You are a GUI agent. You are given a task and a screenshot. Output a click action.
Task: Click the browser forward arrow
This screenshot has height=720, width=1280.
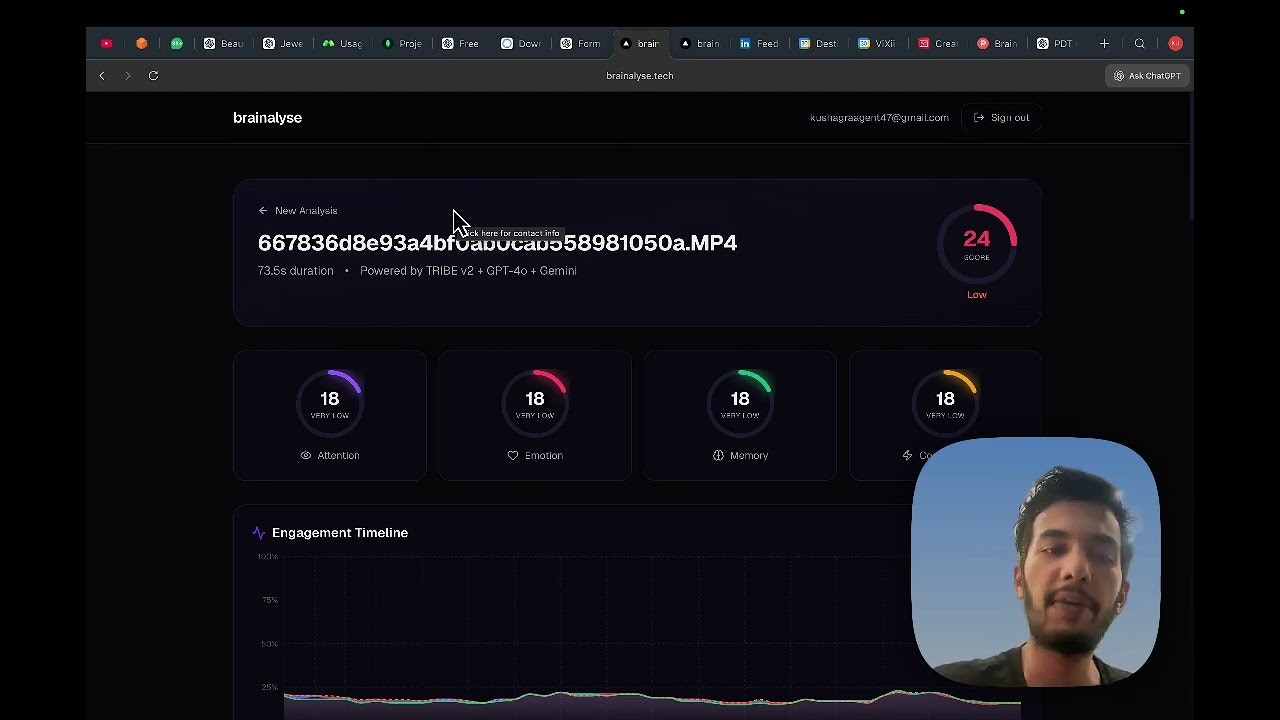coord(127,75)
